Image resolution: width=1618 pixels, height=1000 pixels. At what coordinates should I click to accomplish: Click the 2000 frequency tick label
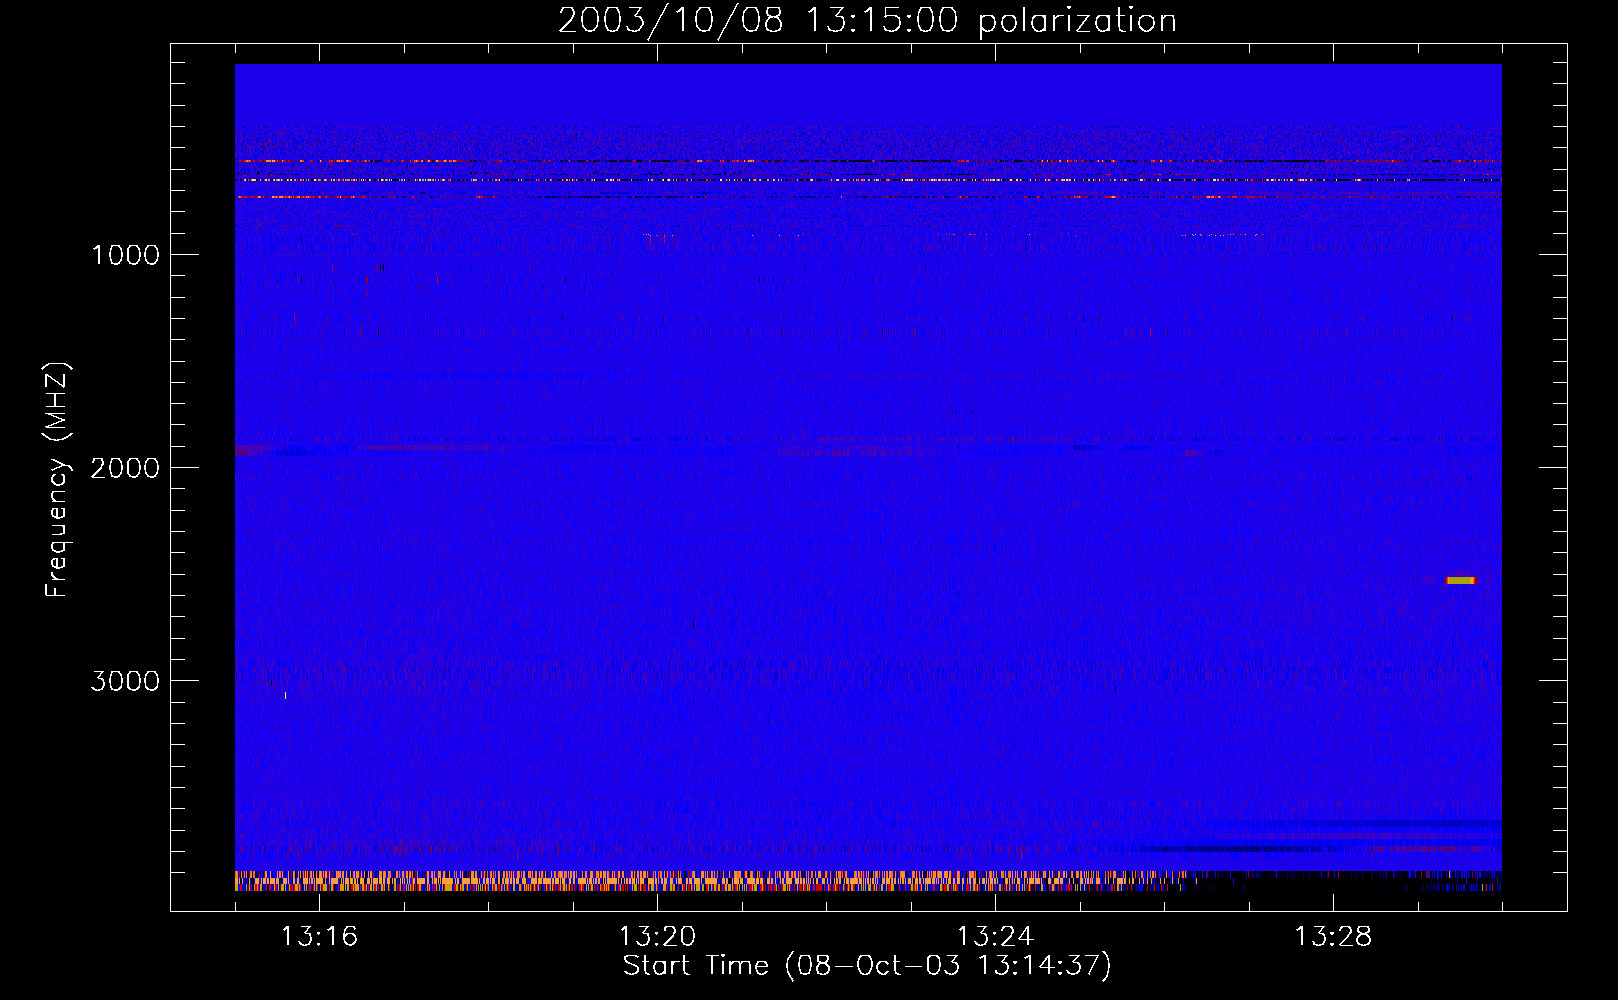[125, 468]
